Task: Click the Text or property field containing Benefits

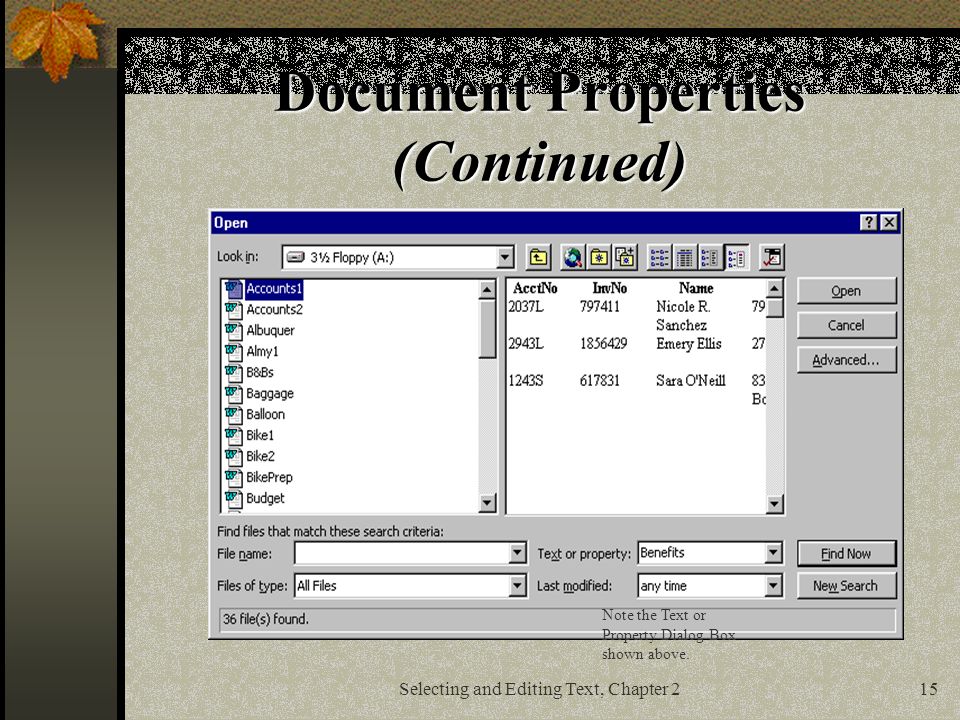Action: click(702, 553)
